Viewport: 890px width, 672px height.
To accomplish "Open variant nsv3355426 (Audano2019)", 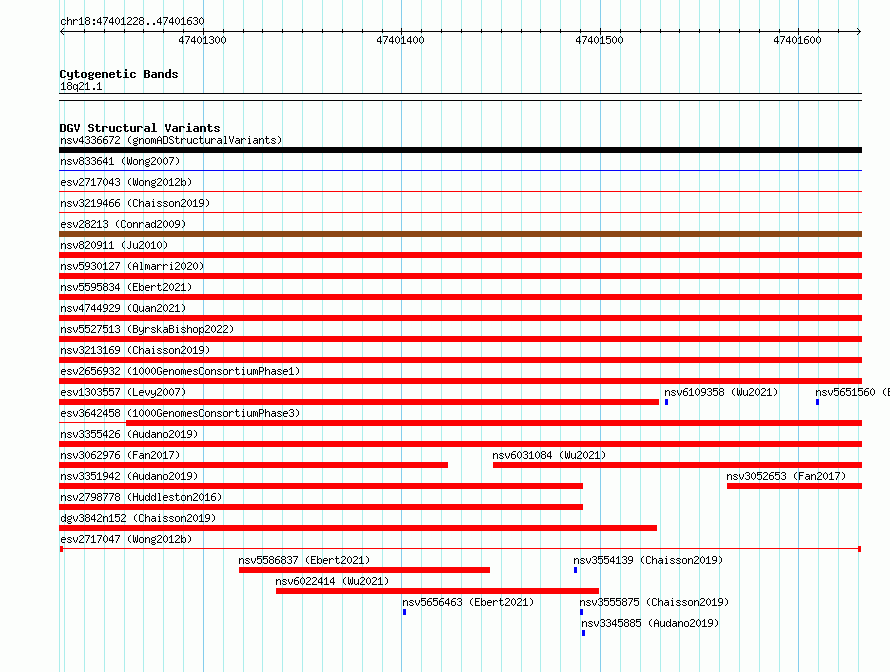I will 129,434.
